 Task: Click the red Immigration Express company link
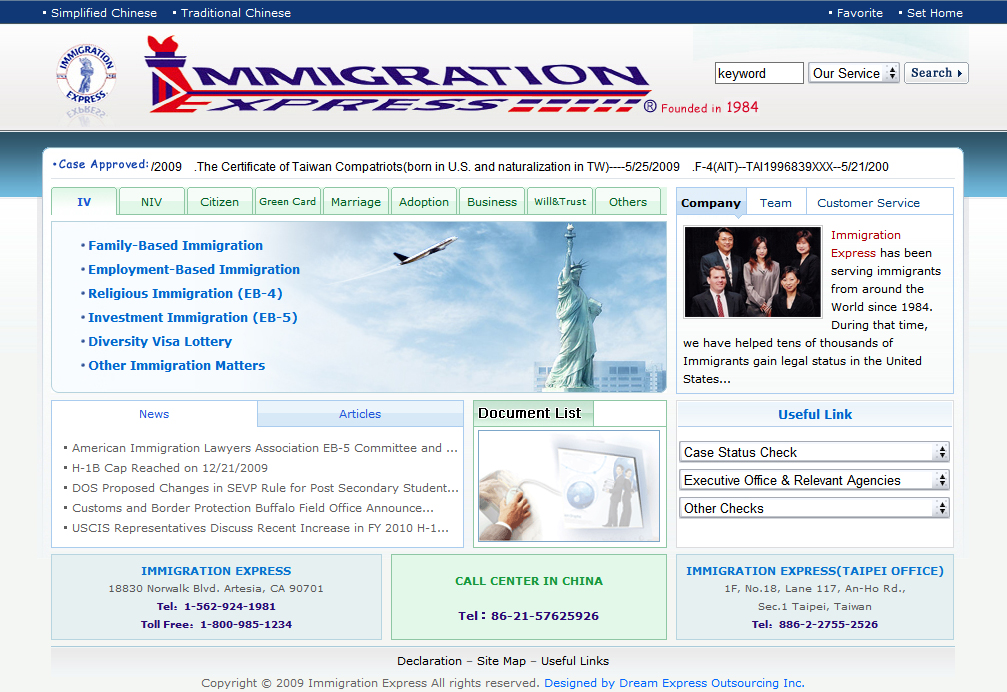[x=865, y=244]
